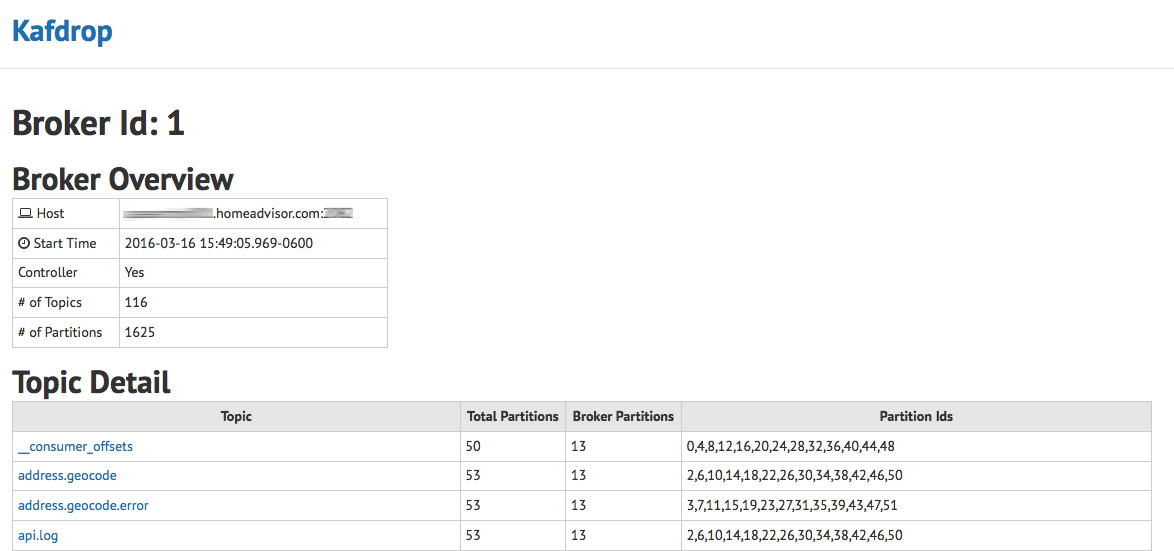The height and width of the screenshot is (551, 1174).
Task: Open the address.geocode.error topic link
Action: click(83, 506)
